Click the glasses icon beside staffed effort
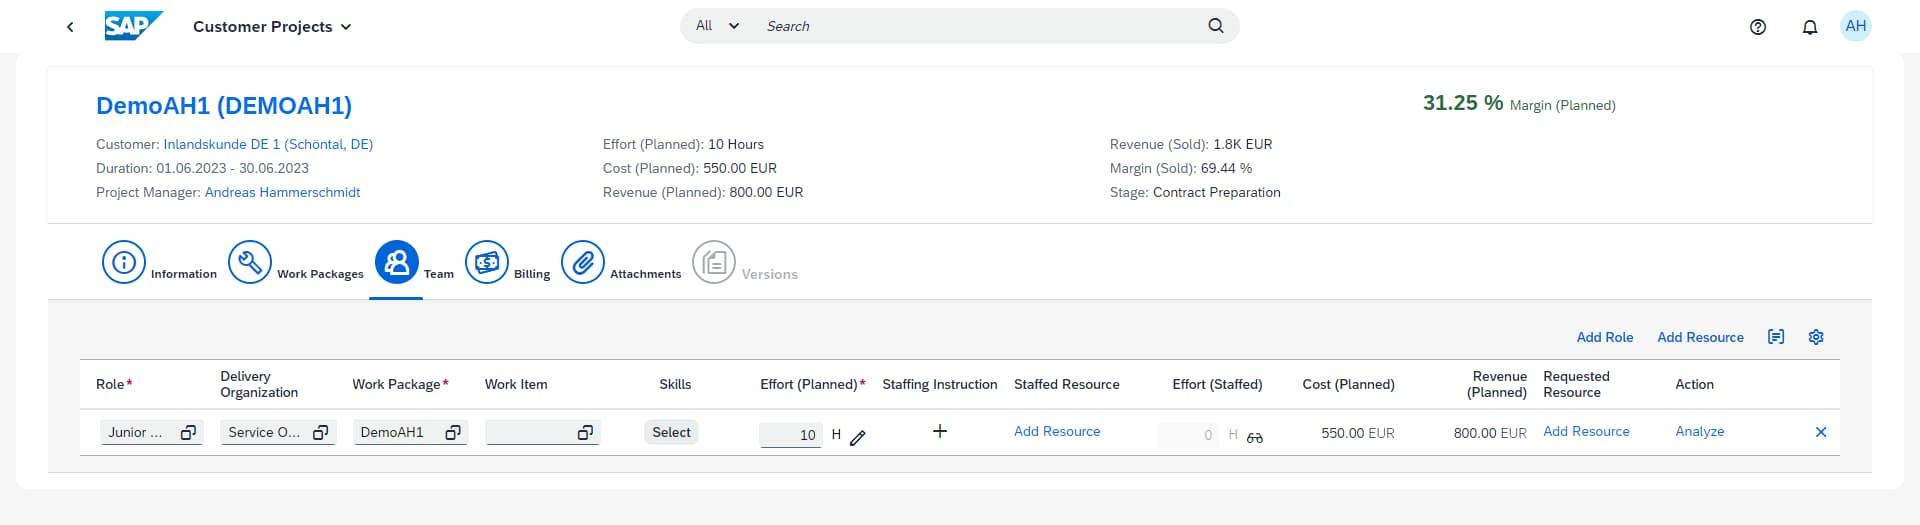Screen dimensions: 1920x525 [1255, 437]
